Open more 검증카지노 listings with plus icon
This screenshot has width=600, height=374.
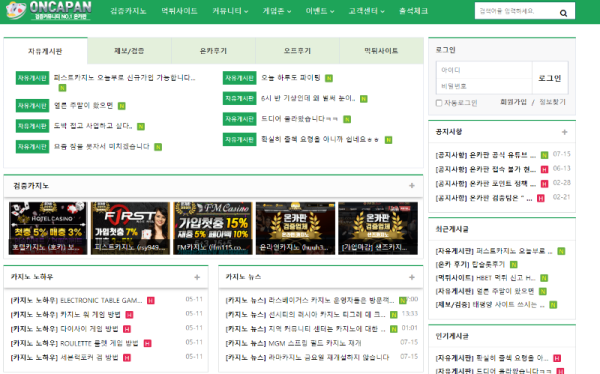(x=412, y=186)
